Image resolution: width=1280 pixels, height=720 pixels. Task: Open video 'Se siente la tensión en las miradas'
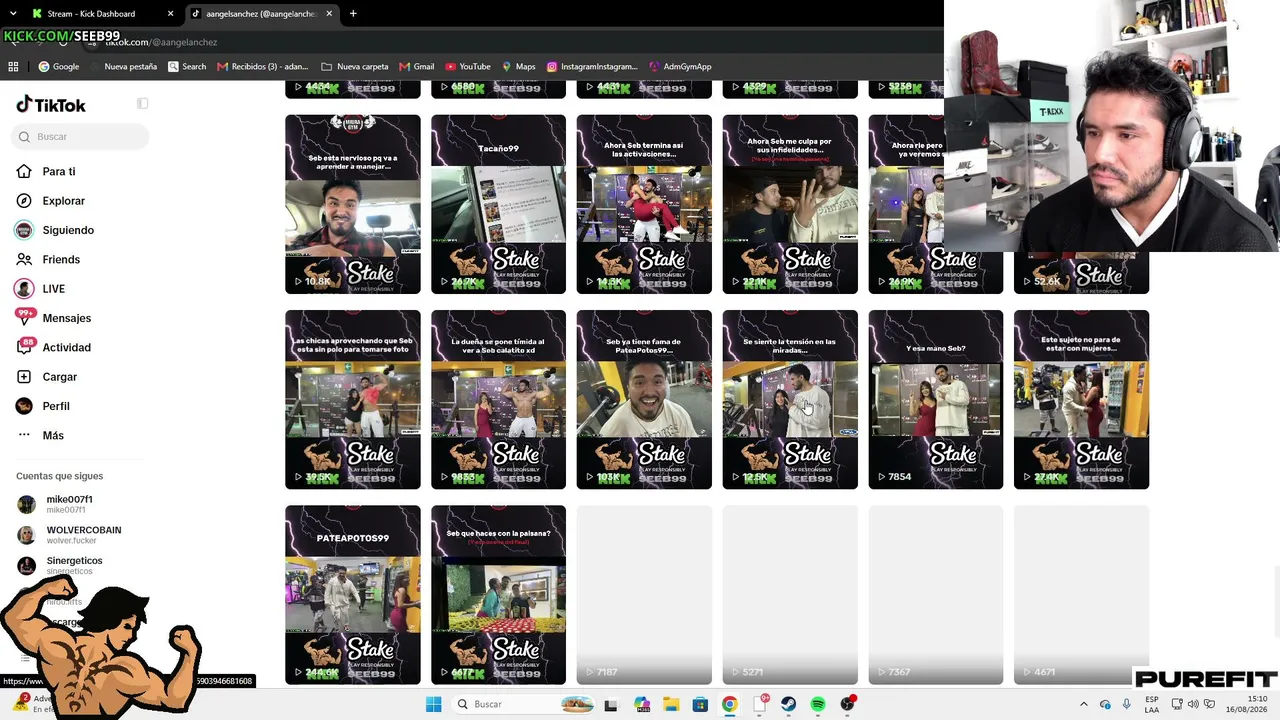[x=790, y=400]
